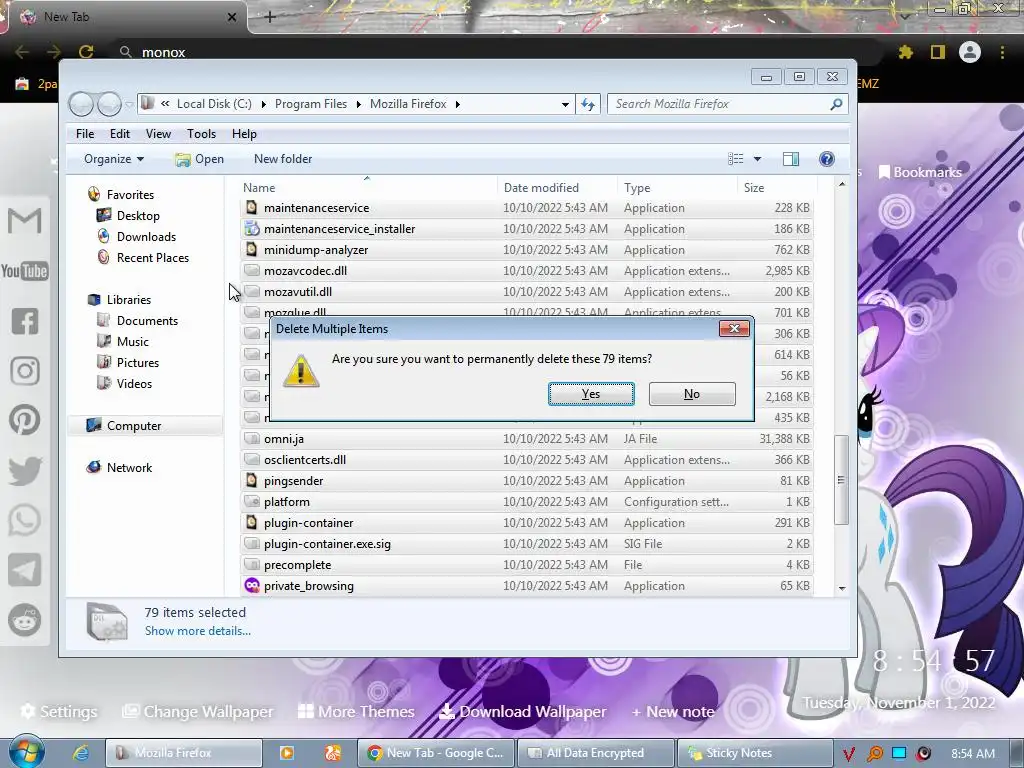Open a new Chrome tab with plus
Viewport: 1024px width, 768px height.
[x=270, y=17]
